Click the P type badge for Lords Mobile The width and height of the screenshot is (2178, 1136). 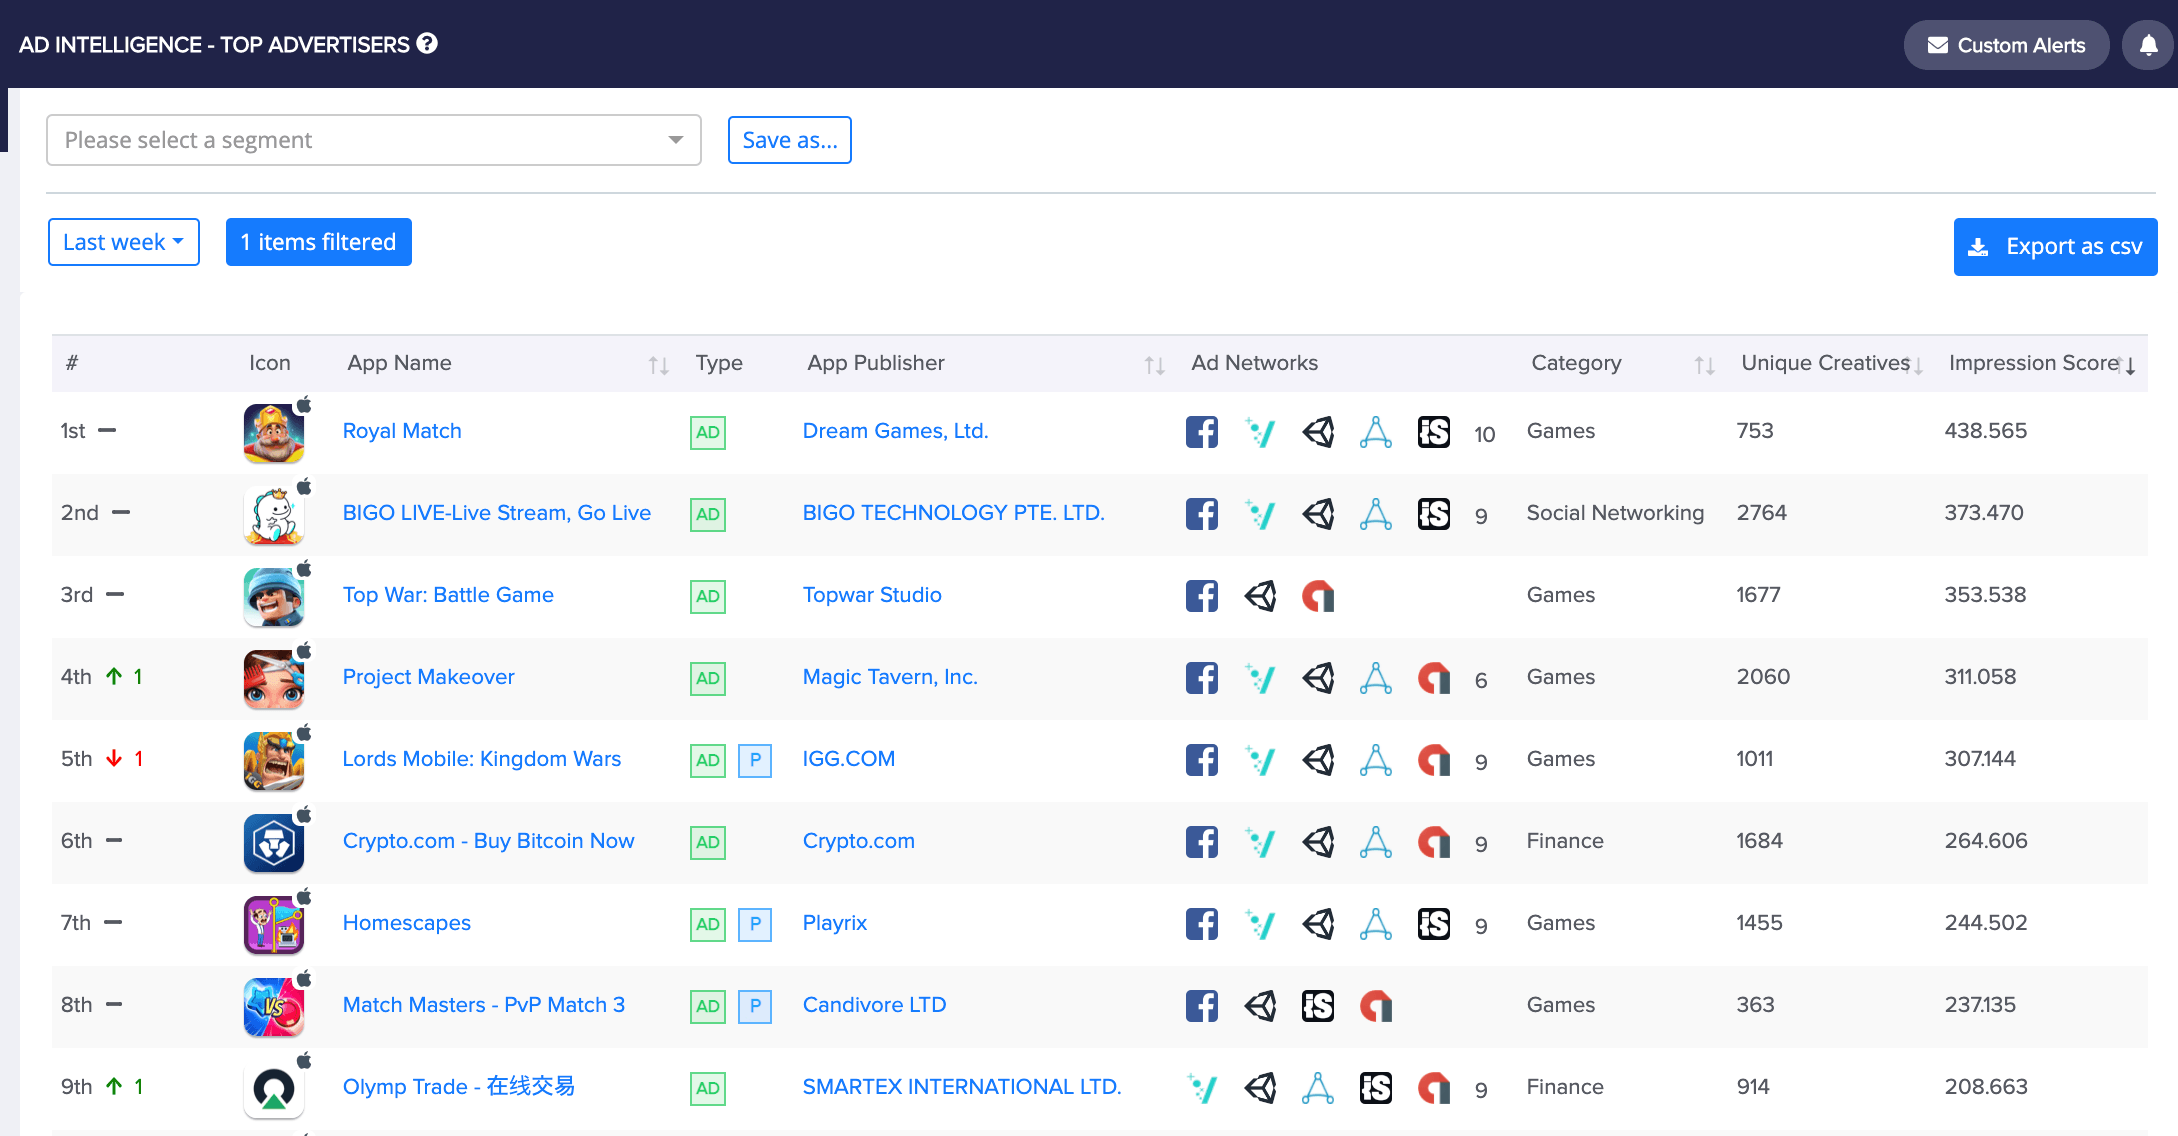coord(755,760)
